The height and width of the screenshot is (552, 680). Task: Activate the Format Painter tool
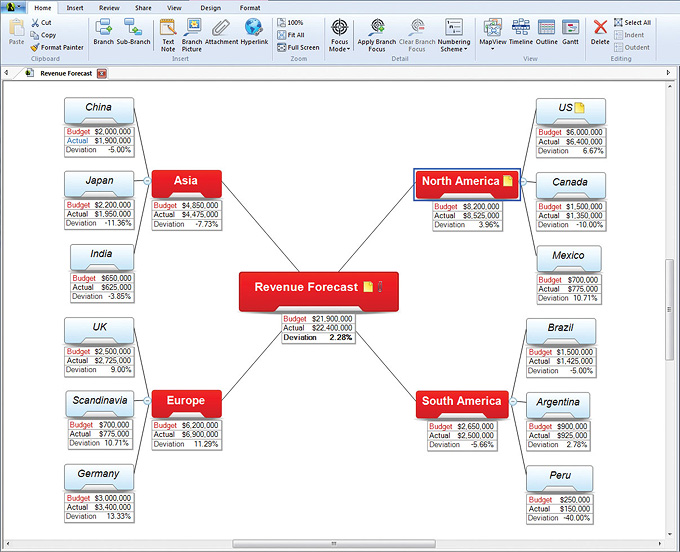pos(57,47)
